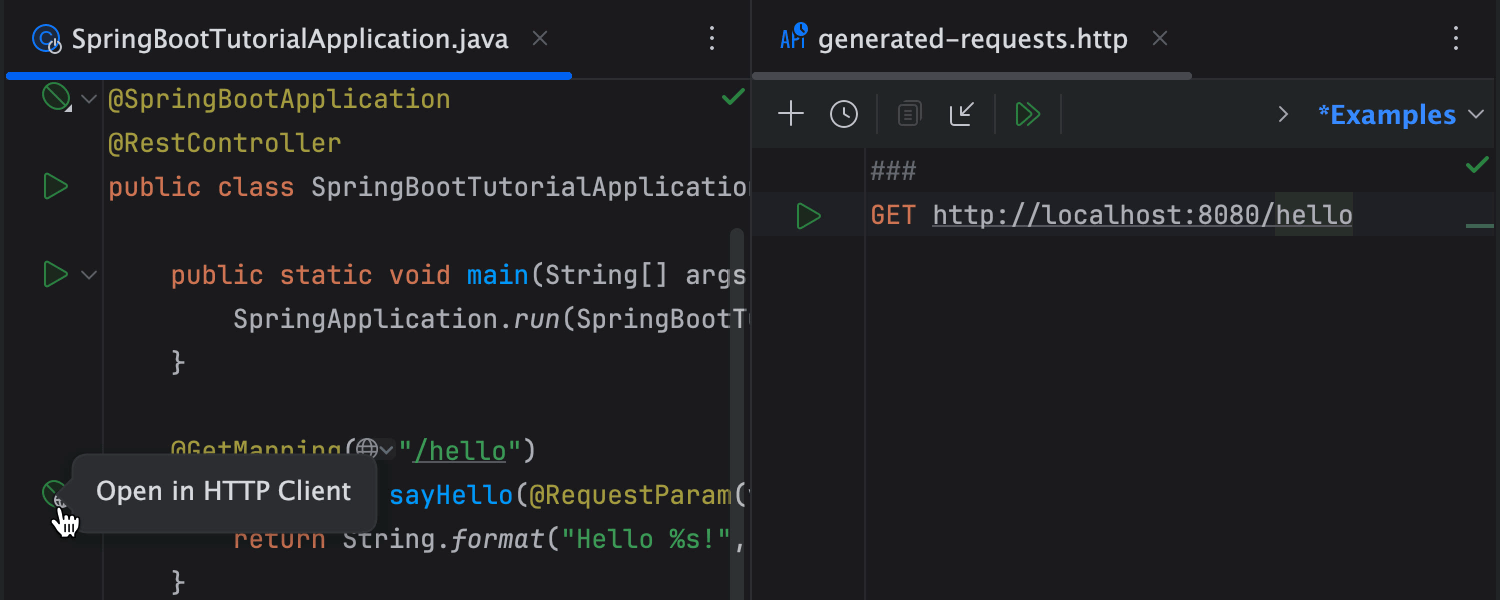Run the GET hello request
The image size is (1500, 600).
click(808, 215)
